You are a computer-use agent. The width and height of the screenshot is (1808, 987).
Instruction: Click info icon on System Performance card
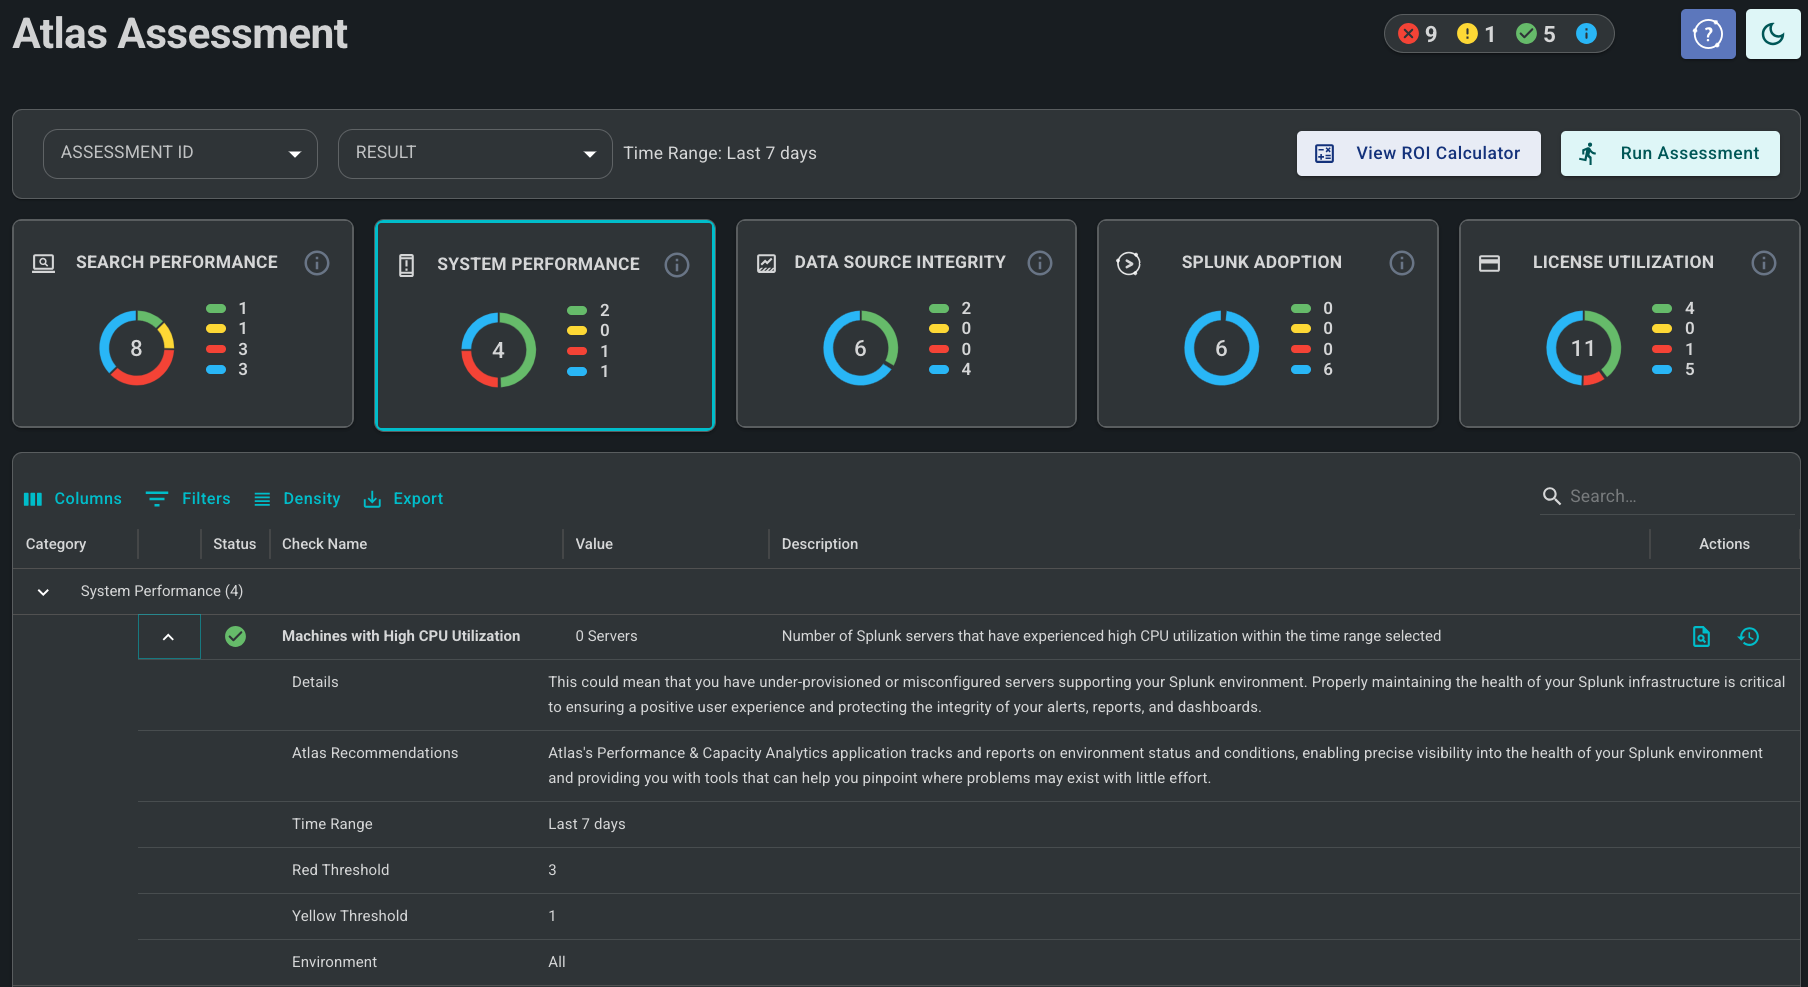tap(677, 264)
